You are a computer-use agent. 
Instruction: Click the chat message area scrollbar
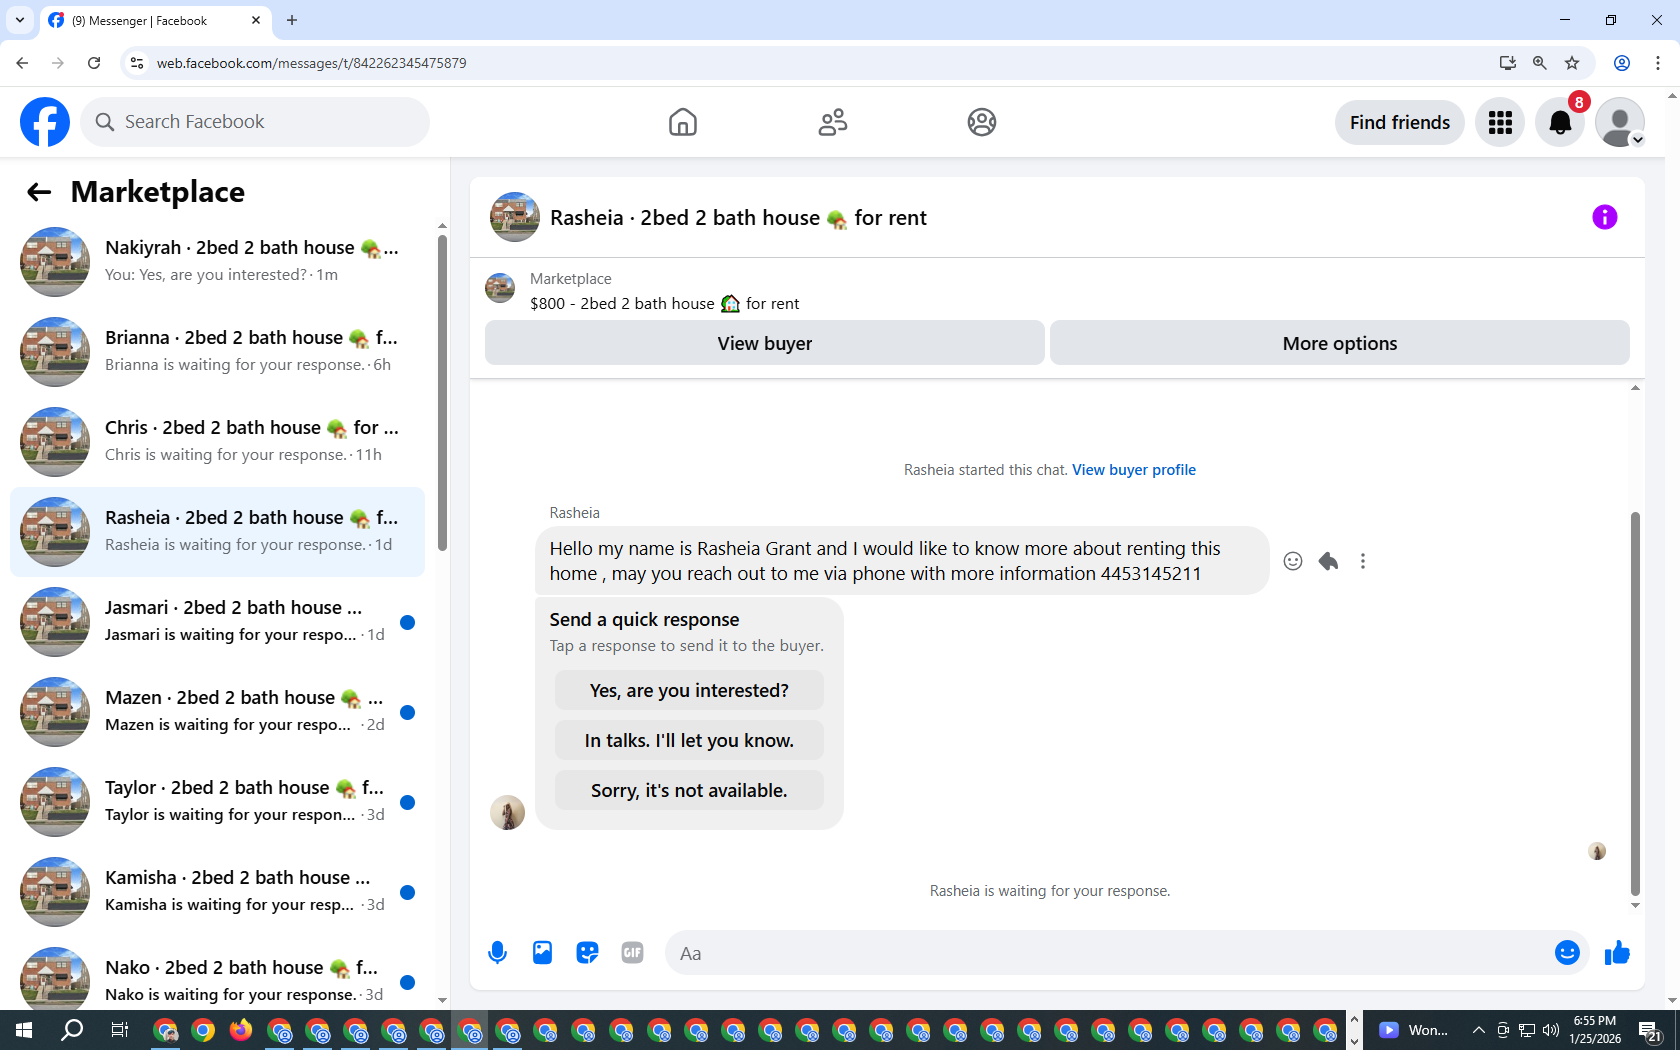1635,703
